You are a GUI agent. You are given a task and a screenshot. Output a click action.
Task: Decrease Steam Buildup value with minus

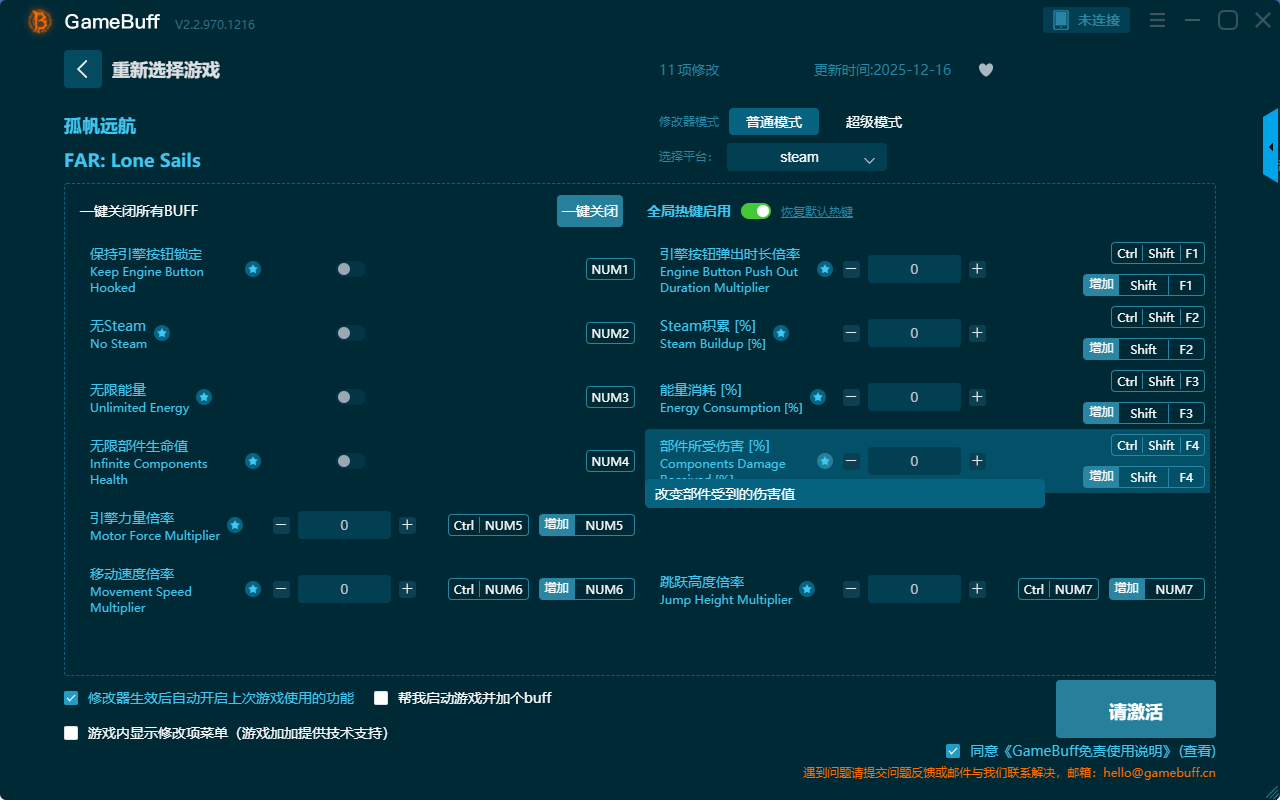pyautogui.click(x=851, y=333)
